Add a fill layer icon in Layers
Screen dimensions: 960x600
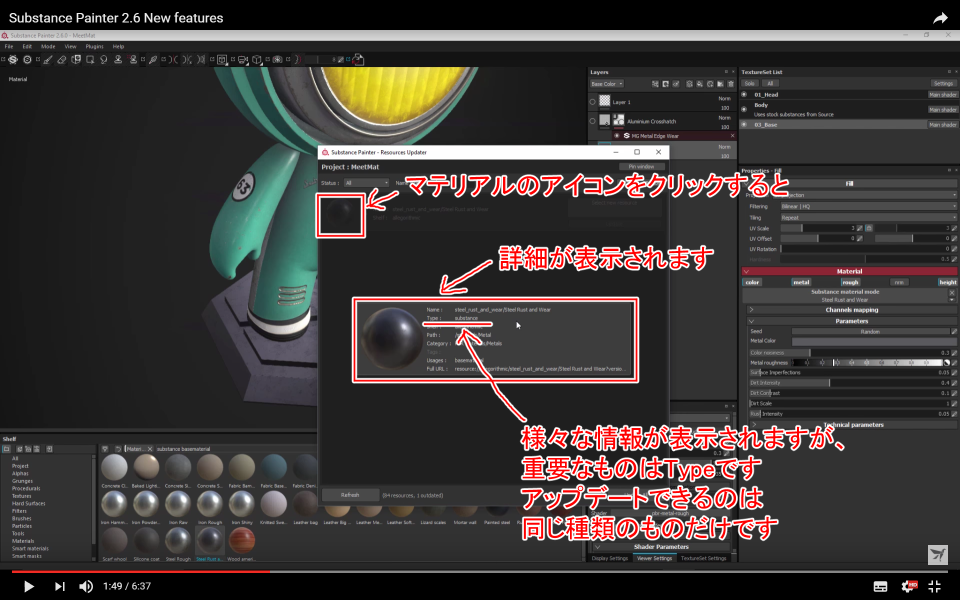tap(700, 84)
